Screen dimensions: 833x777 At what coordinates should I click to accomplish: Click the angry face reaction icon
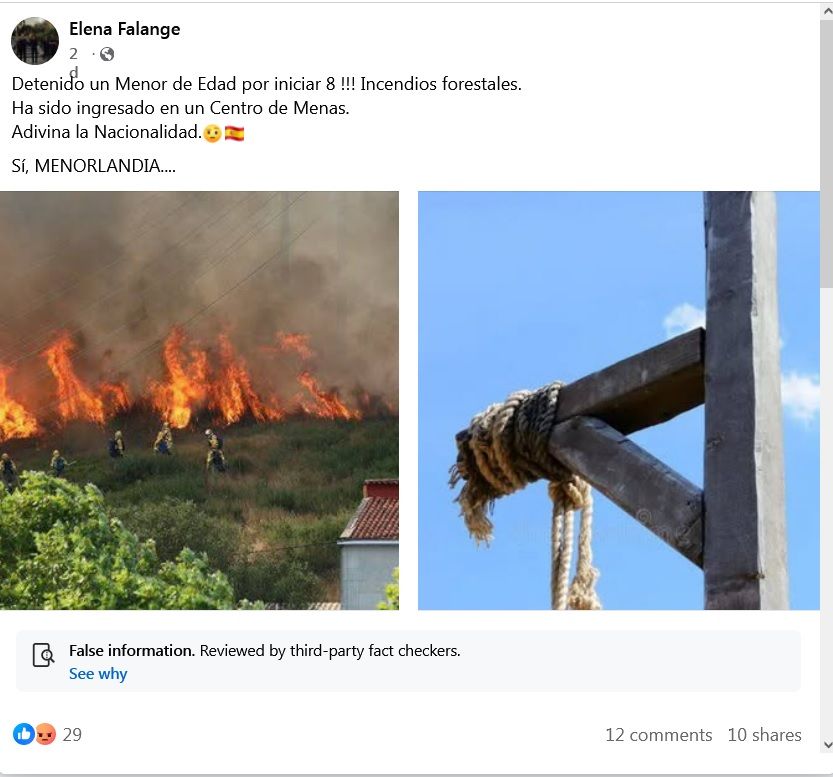(x=43, y=734)
